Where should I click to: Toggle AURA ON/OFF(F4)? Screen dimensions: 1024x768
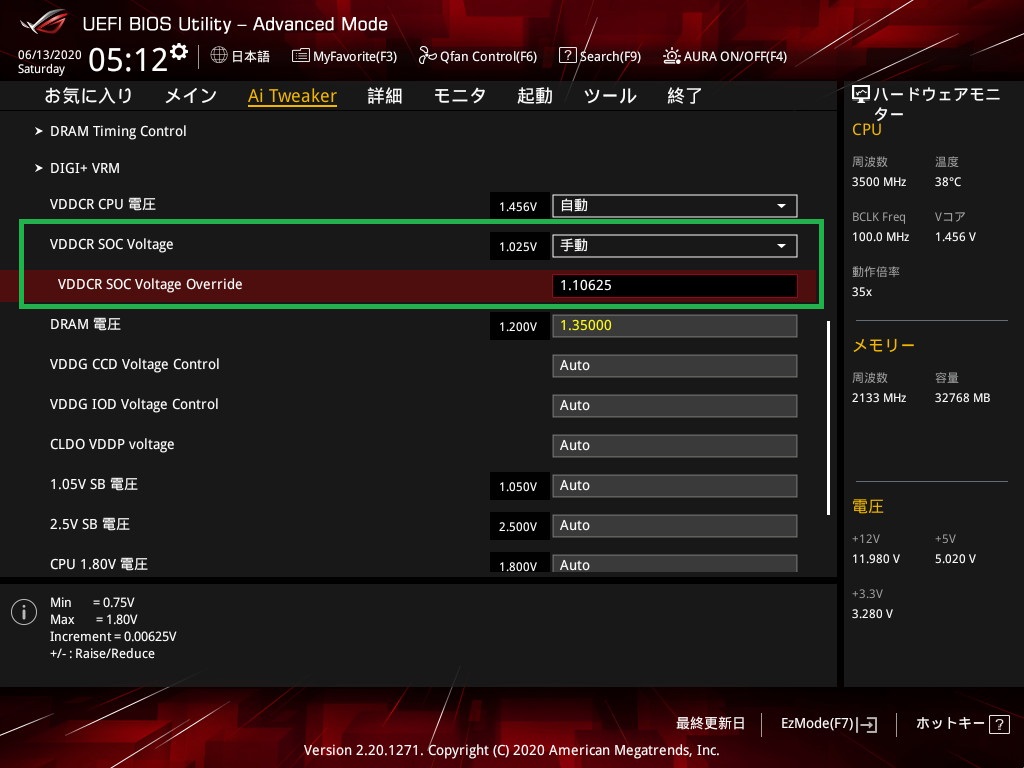pos(725,56)
